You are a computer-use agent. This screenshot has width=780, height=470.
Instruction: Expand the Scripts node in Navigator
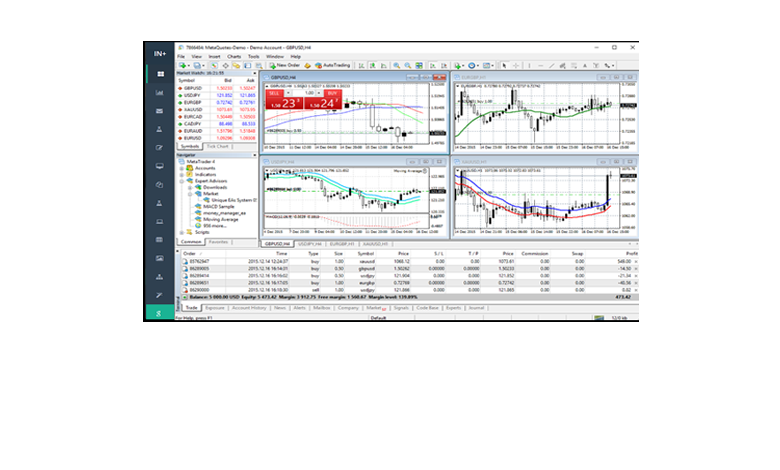coord(182,232)
